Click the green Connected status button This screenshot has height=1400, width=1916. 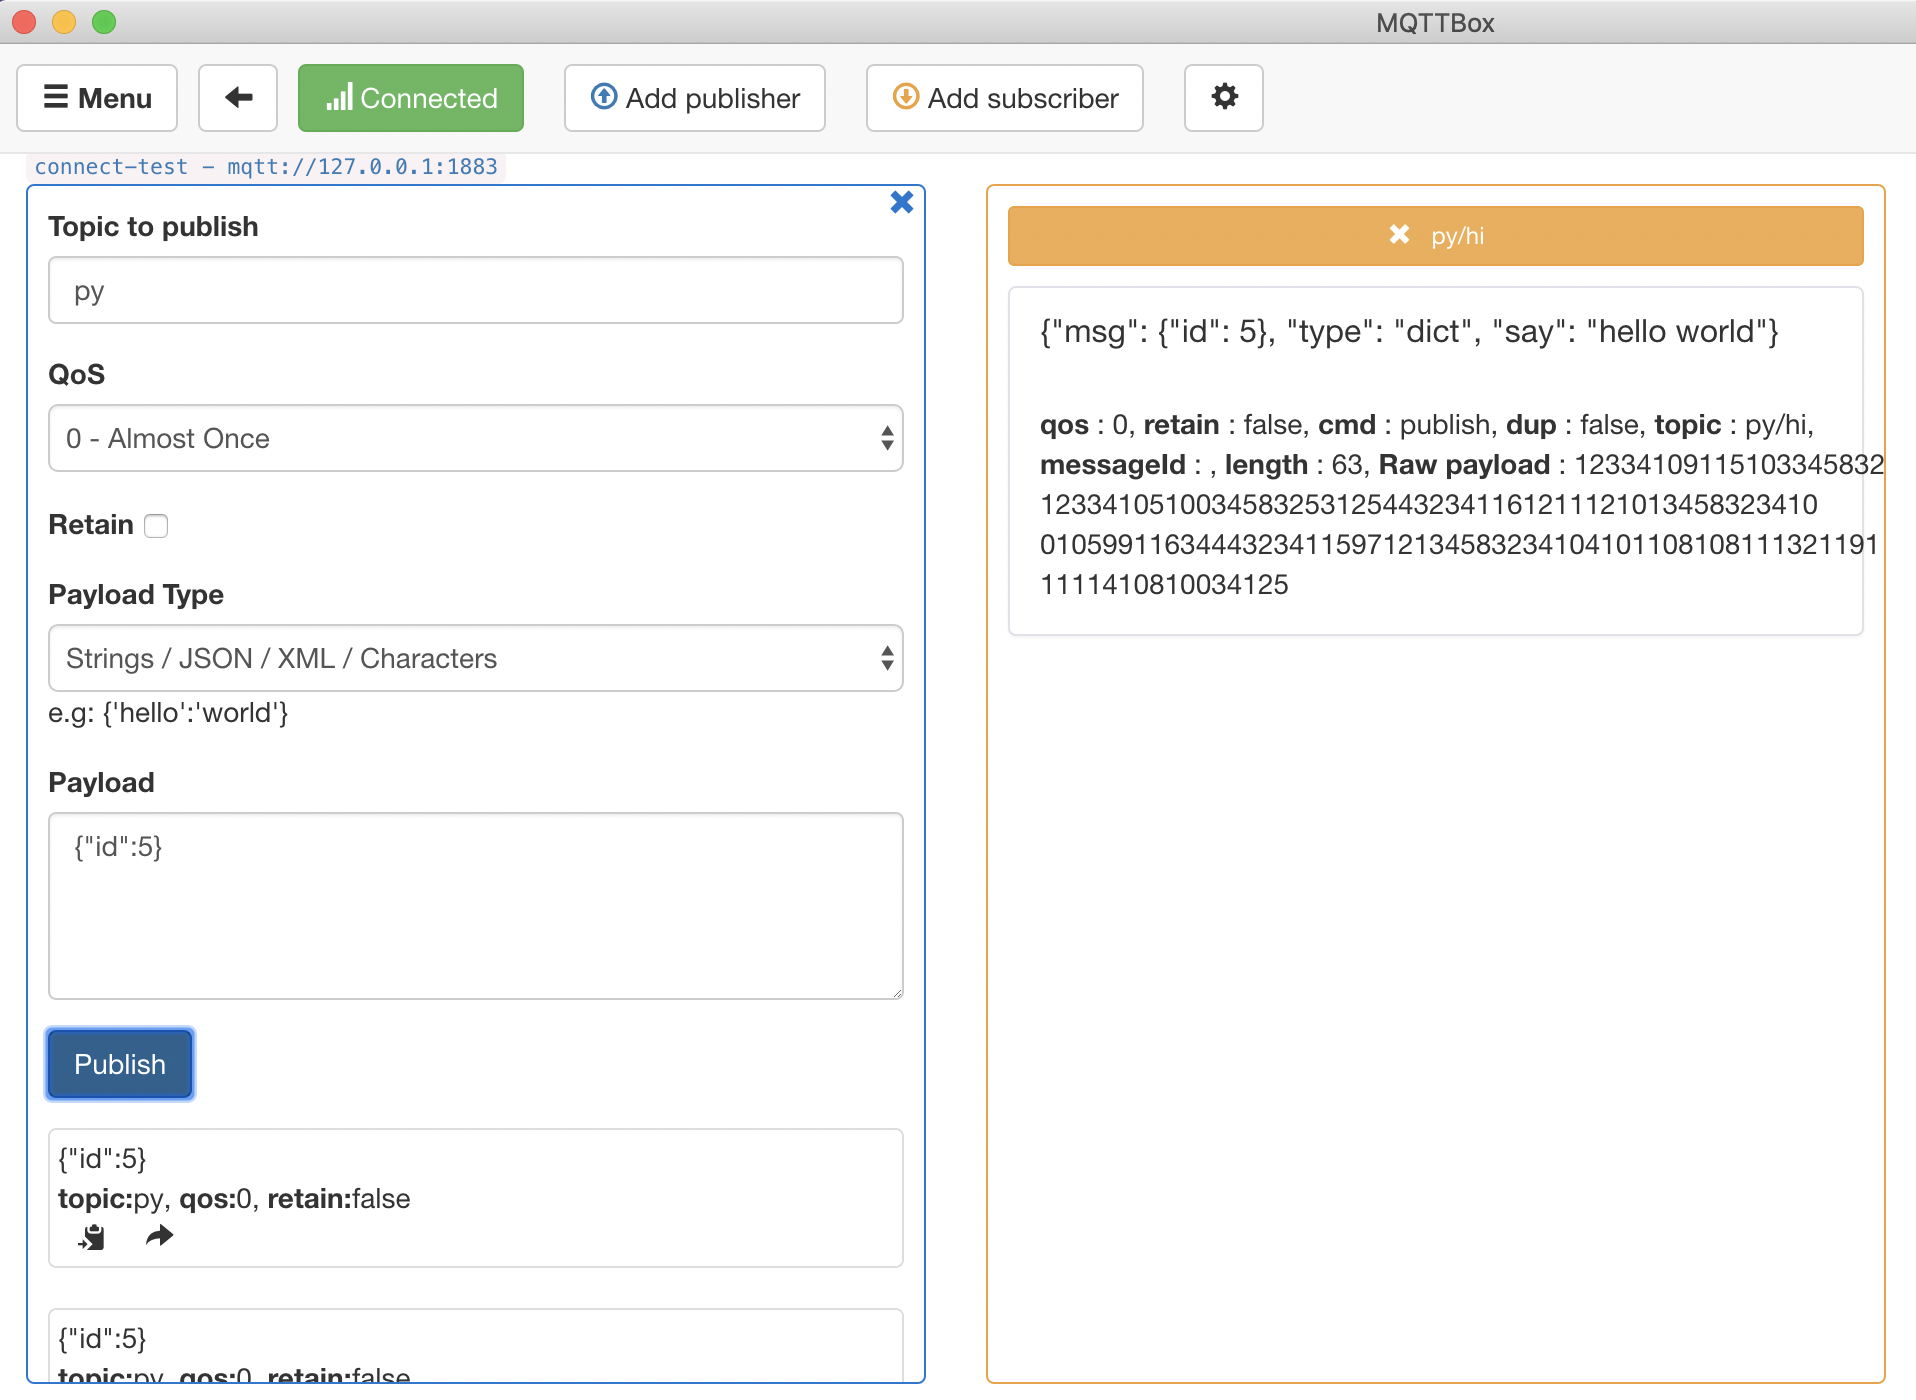coord(411,98)
